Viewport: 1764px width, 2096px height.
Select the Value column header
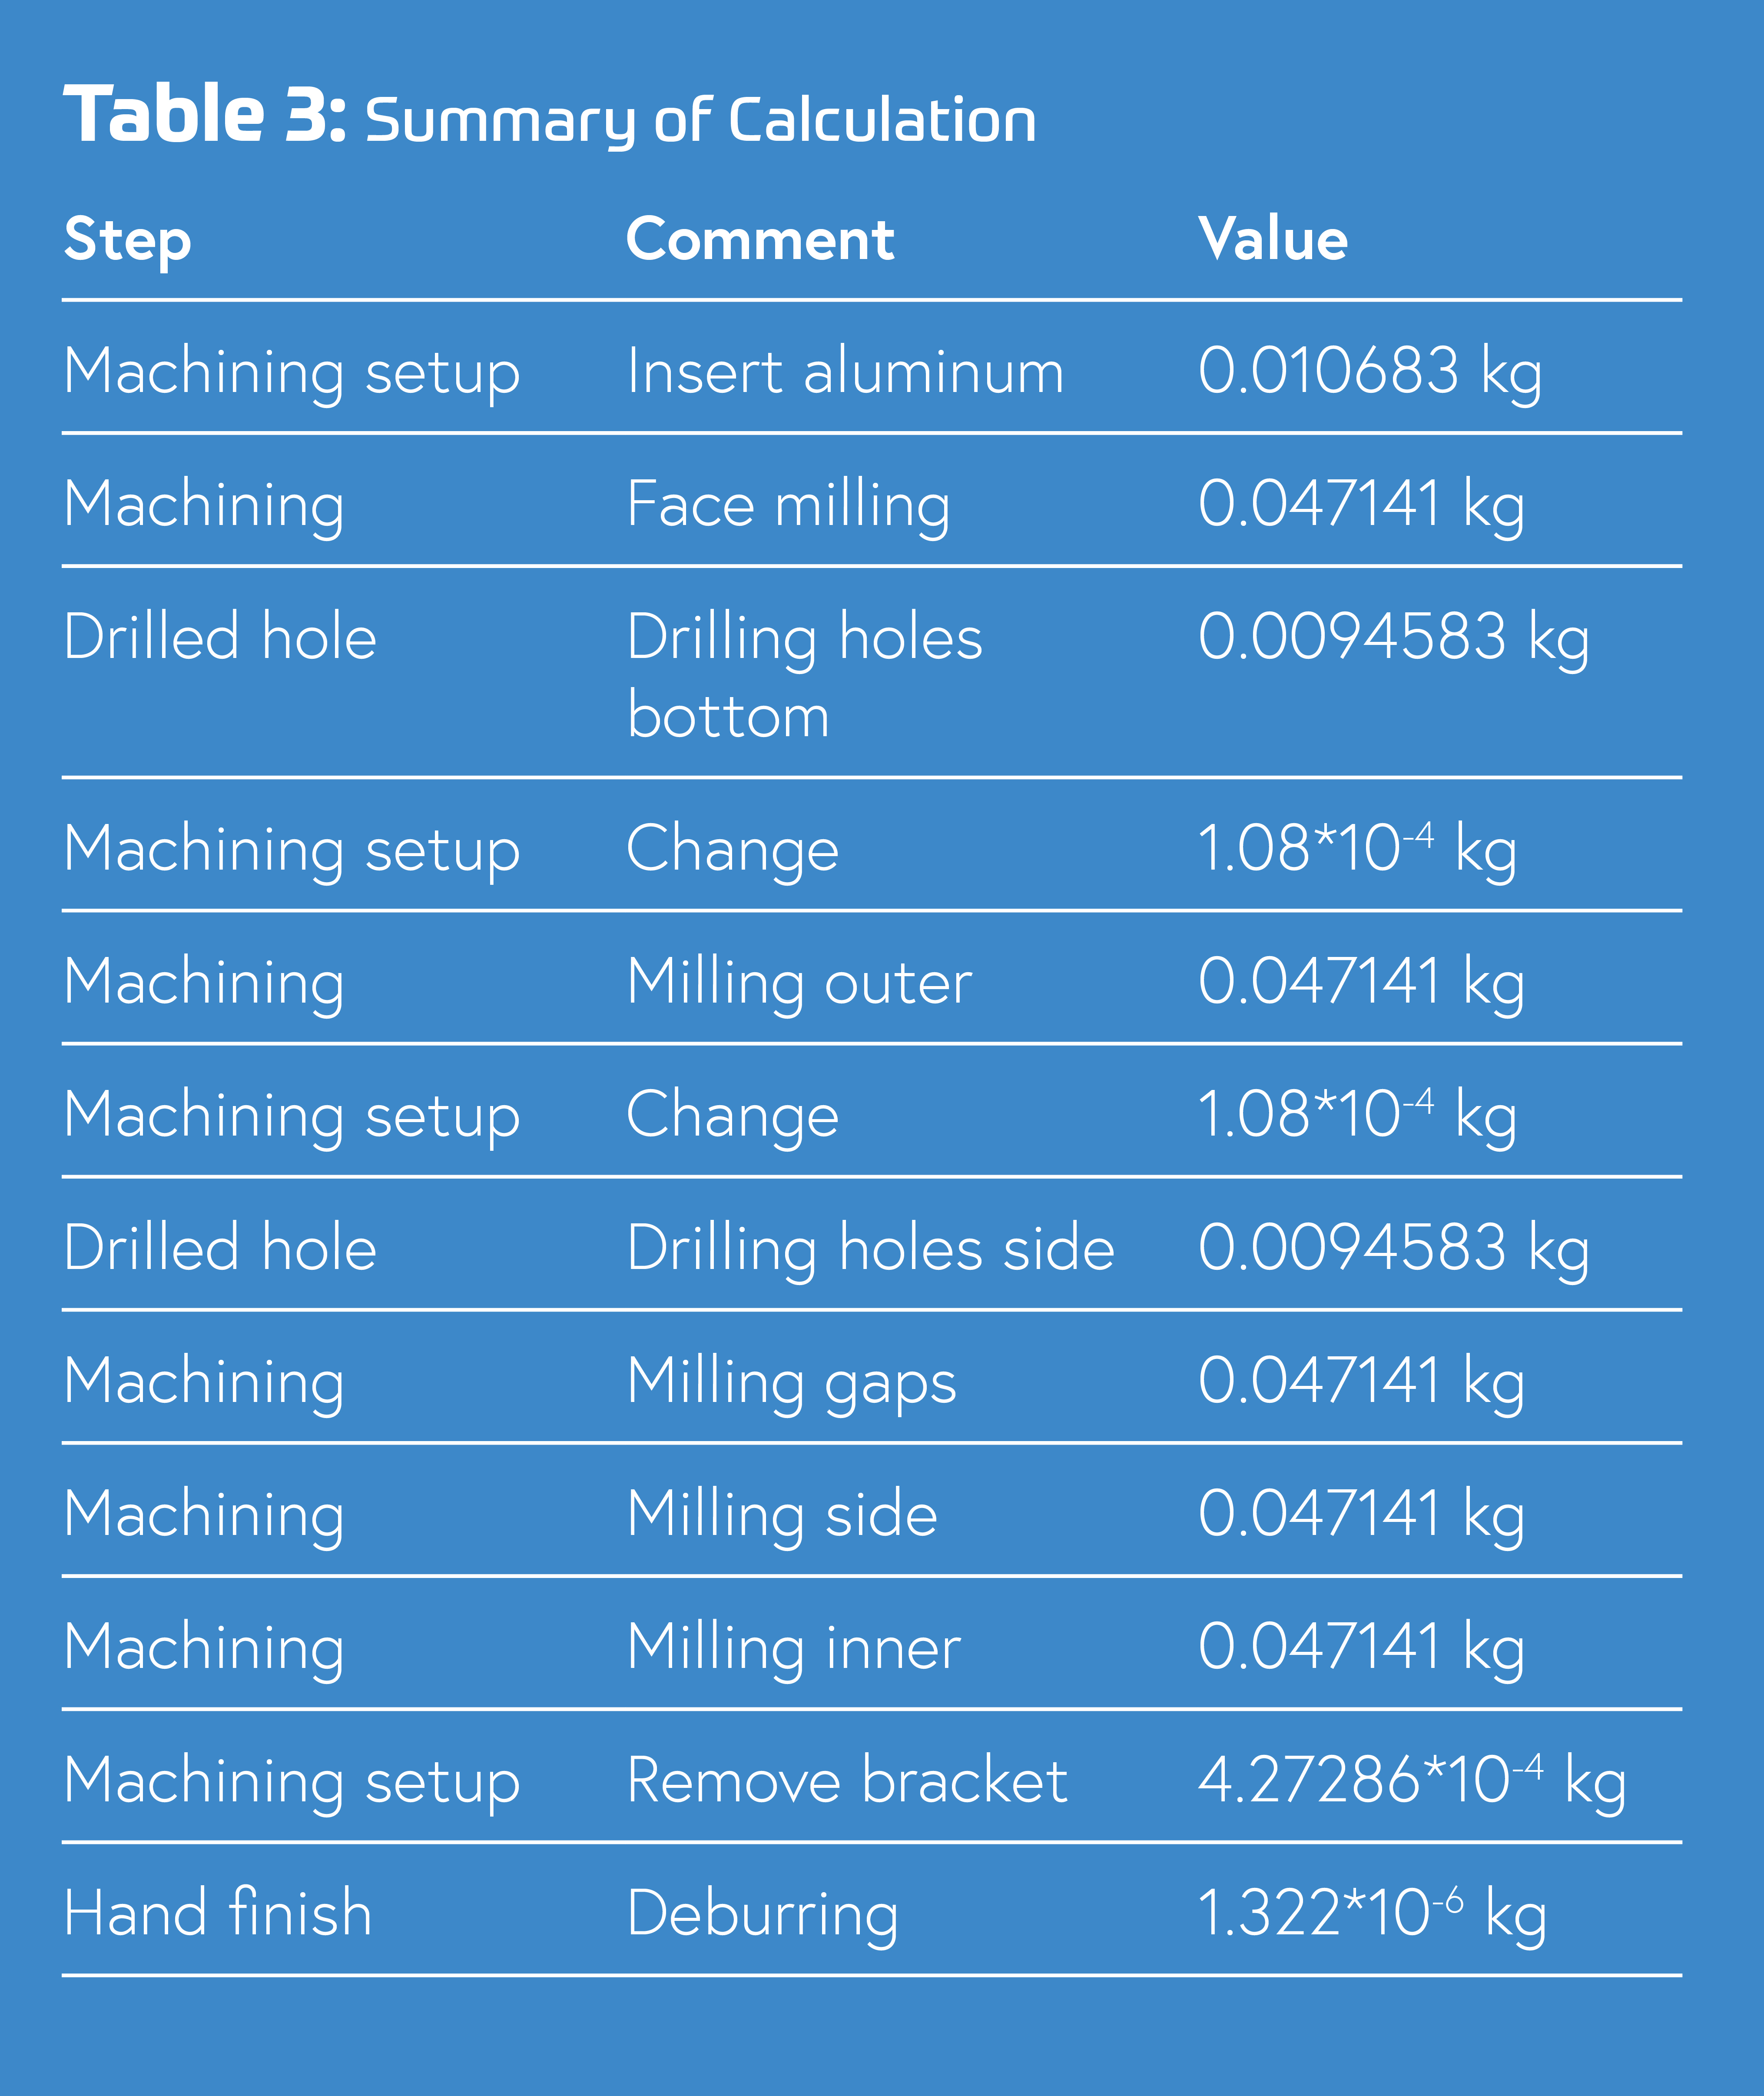pyautogui.click(x=1273, y=240)
